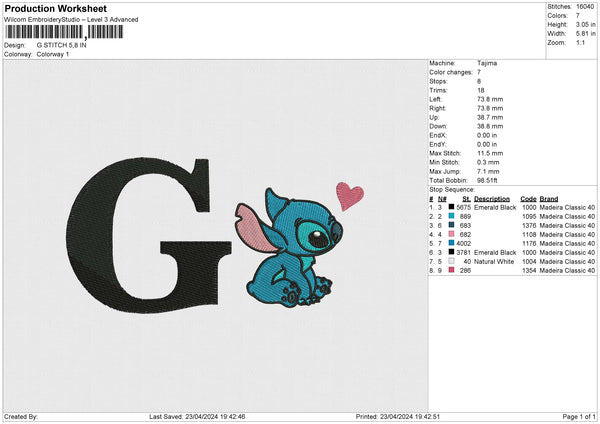The height and width of the screenshot is (424, 600).
Task: Click 'Emerald Black' description in row 6
Action: point(495,253)
